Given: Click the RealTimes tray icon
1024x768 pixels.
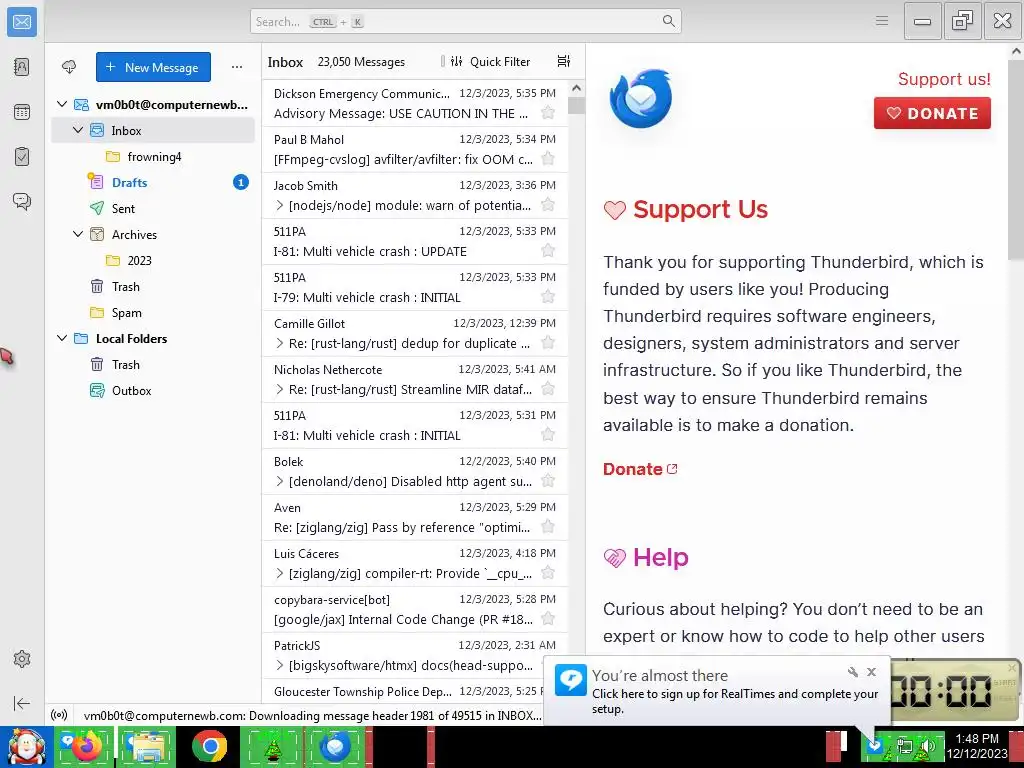Looking at the screenshot, I should pos(874,745).
